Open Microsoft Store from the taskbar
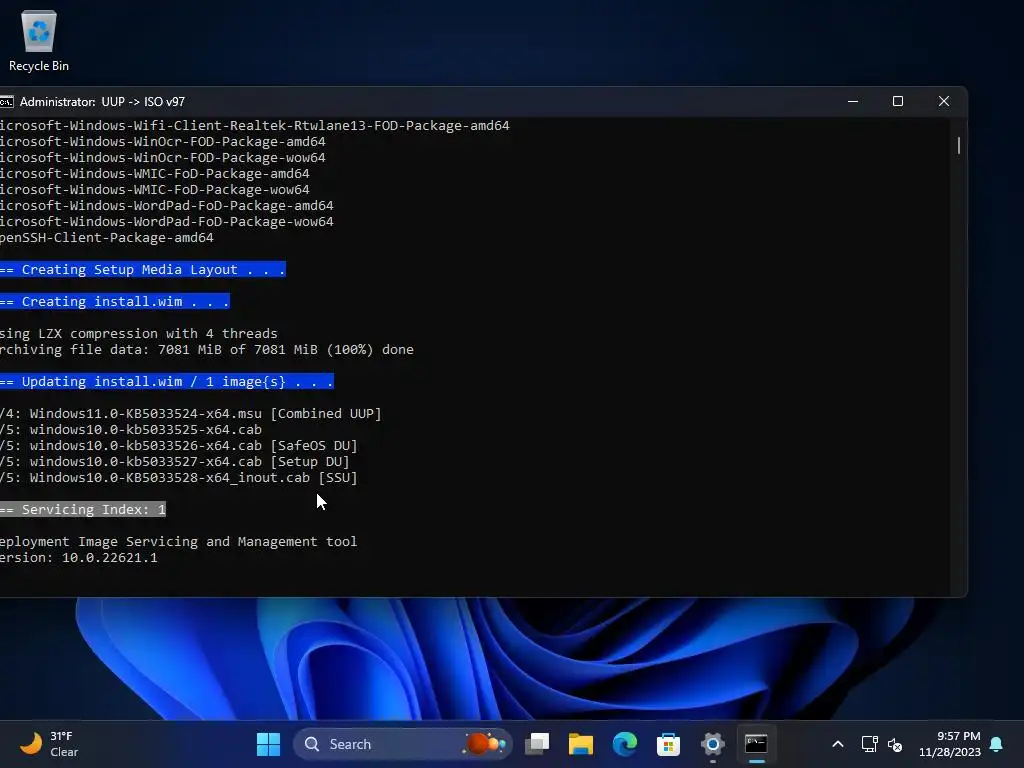Image resolution: width=1024 pixels, height=768 pixels. pos(668,744)
